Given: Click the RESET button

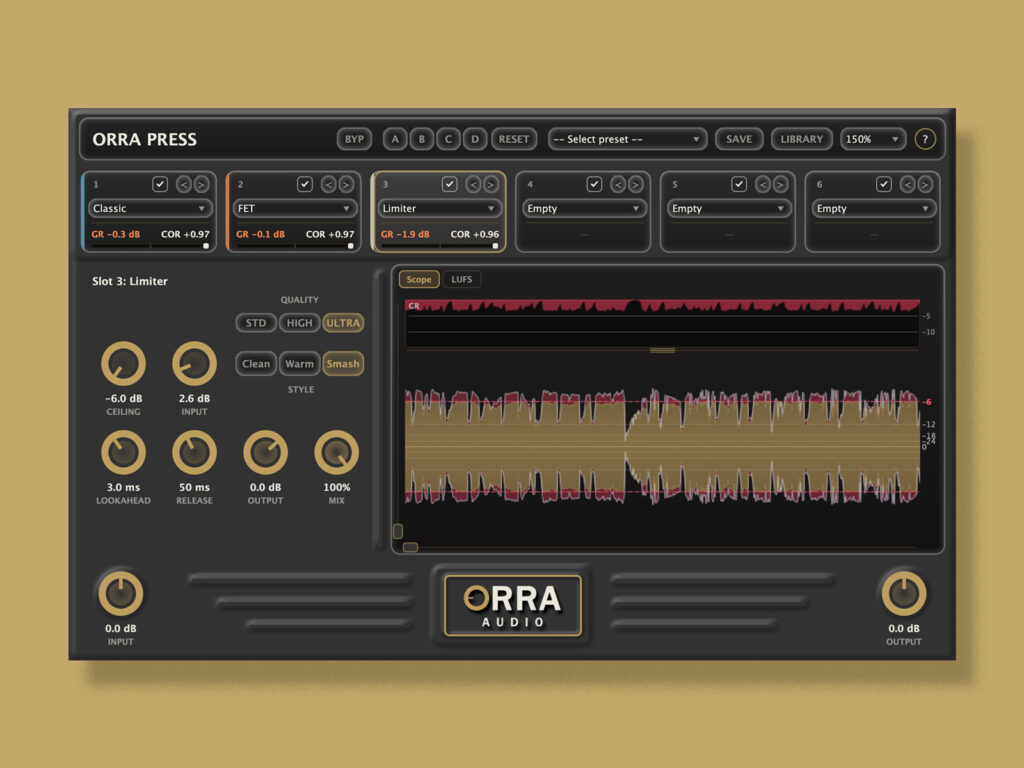Looking at the screenshot, I should [514, 139].
